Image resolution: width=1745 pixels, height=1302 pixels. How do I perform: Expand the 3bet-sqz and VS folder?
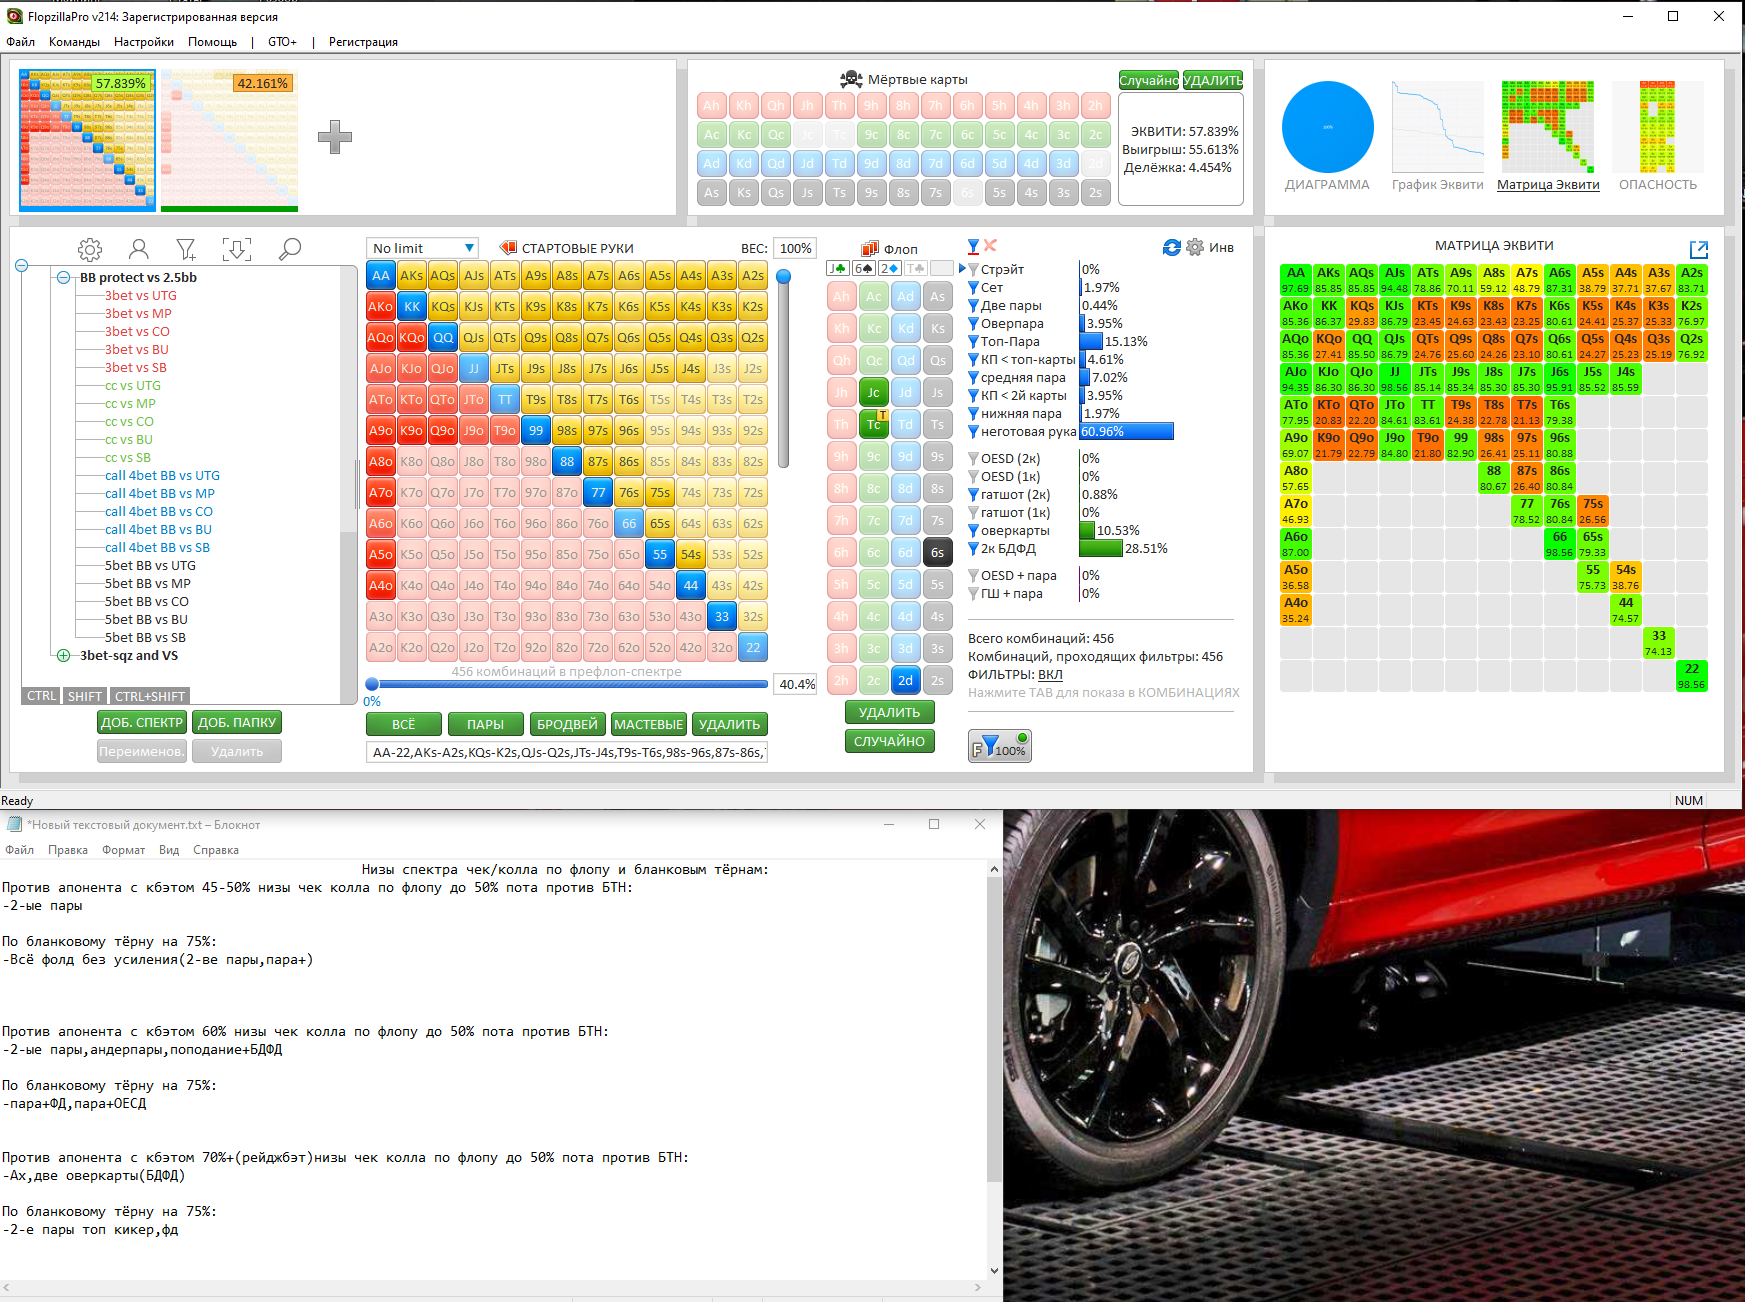point(63,656)
